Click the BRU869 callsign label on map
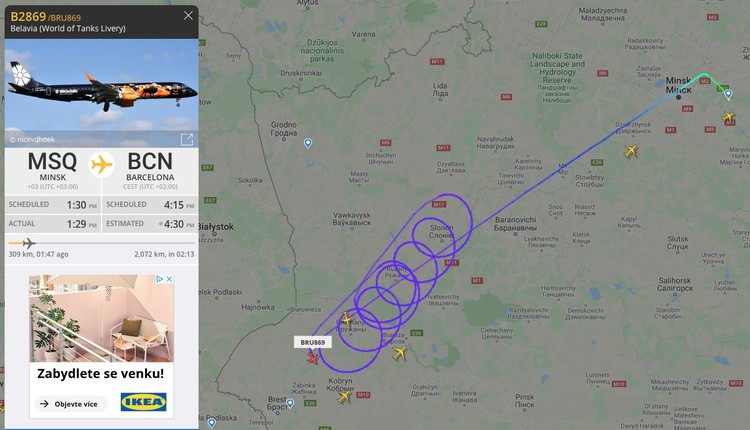The height and width of the screenshot is (430, 750). coord(313,342)
